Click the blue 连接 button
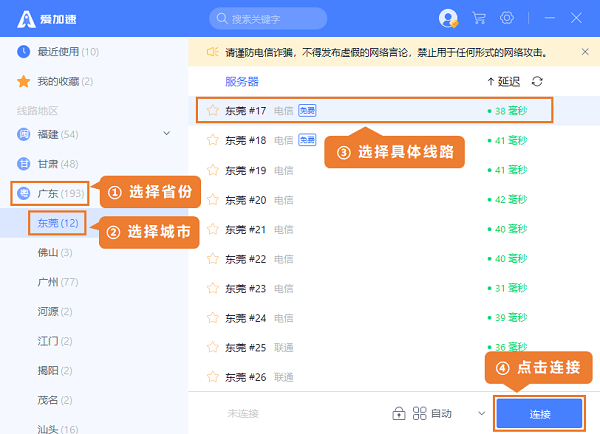 pos(539,414)
